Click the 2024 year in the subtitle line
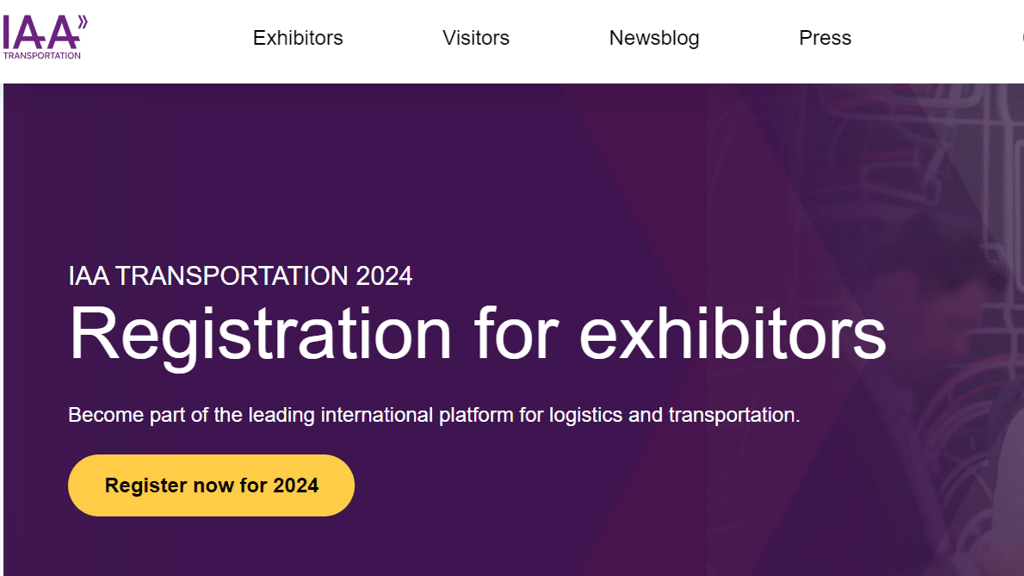This screenshot has height=576, width=1024. (x=384, y=276)
